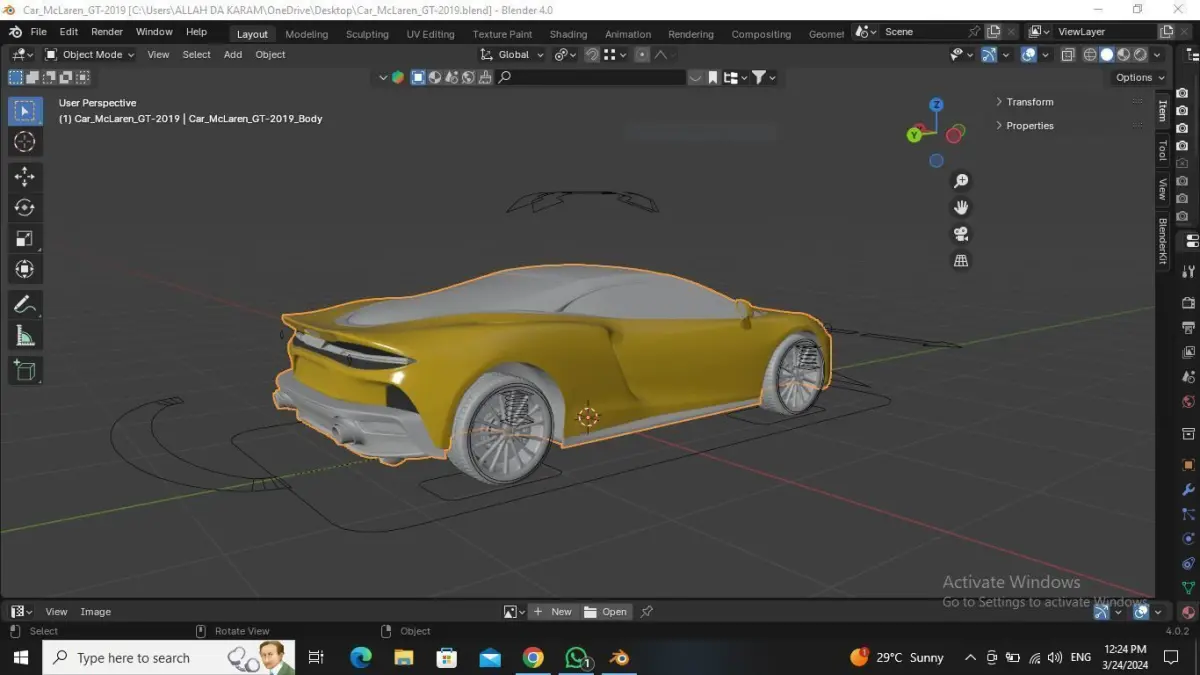Screen dimensions: 1200x675
Task: Click the green Y axis on gizmo
Action: (914, 135)
